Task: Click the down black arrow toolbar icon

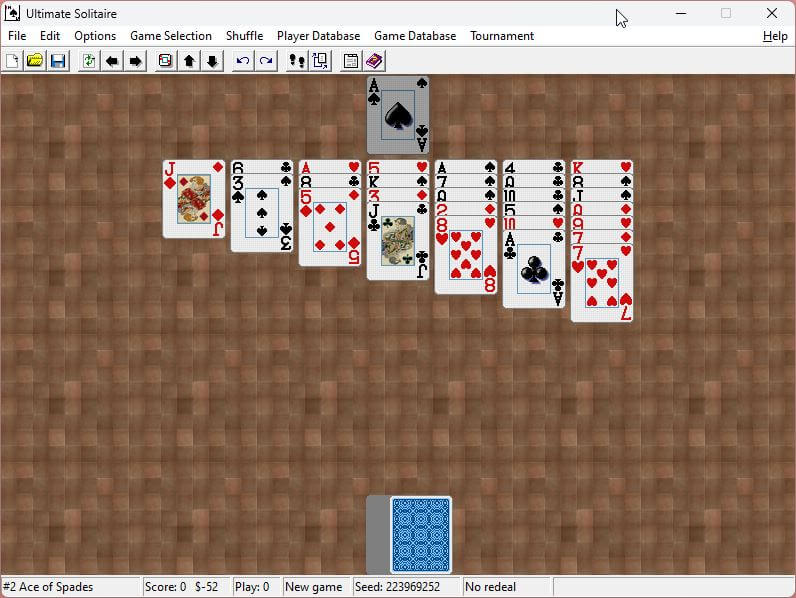Action: (212, 61)
